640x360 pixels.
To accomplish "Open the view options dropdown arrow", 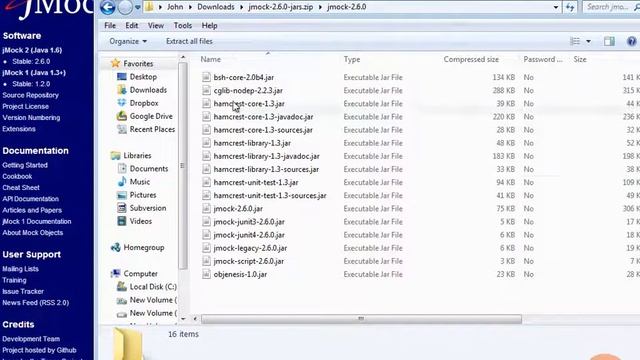I will pos(588,41).
